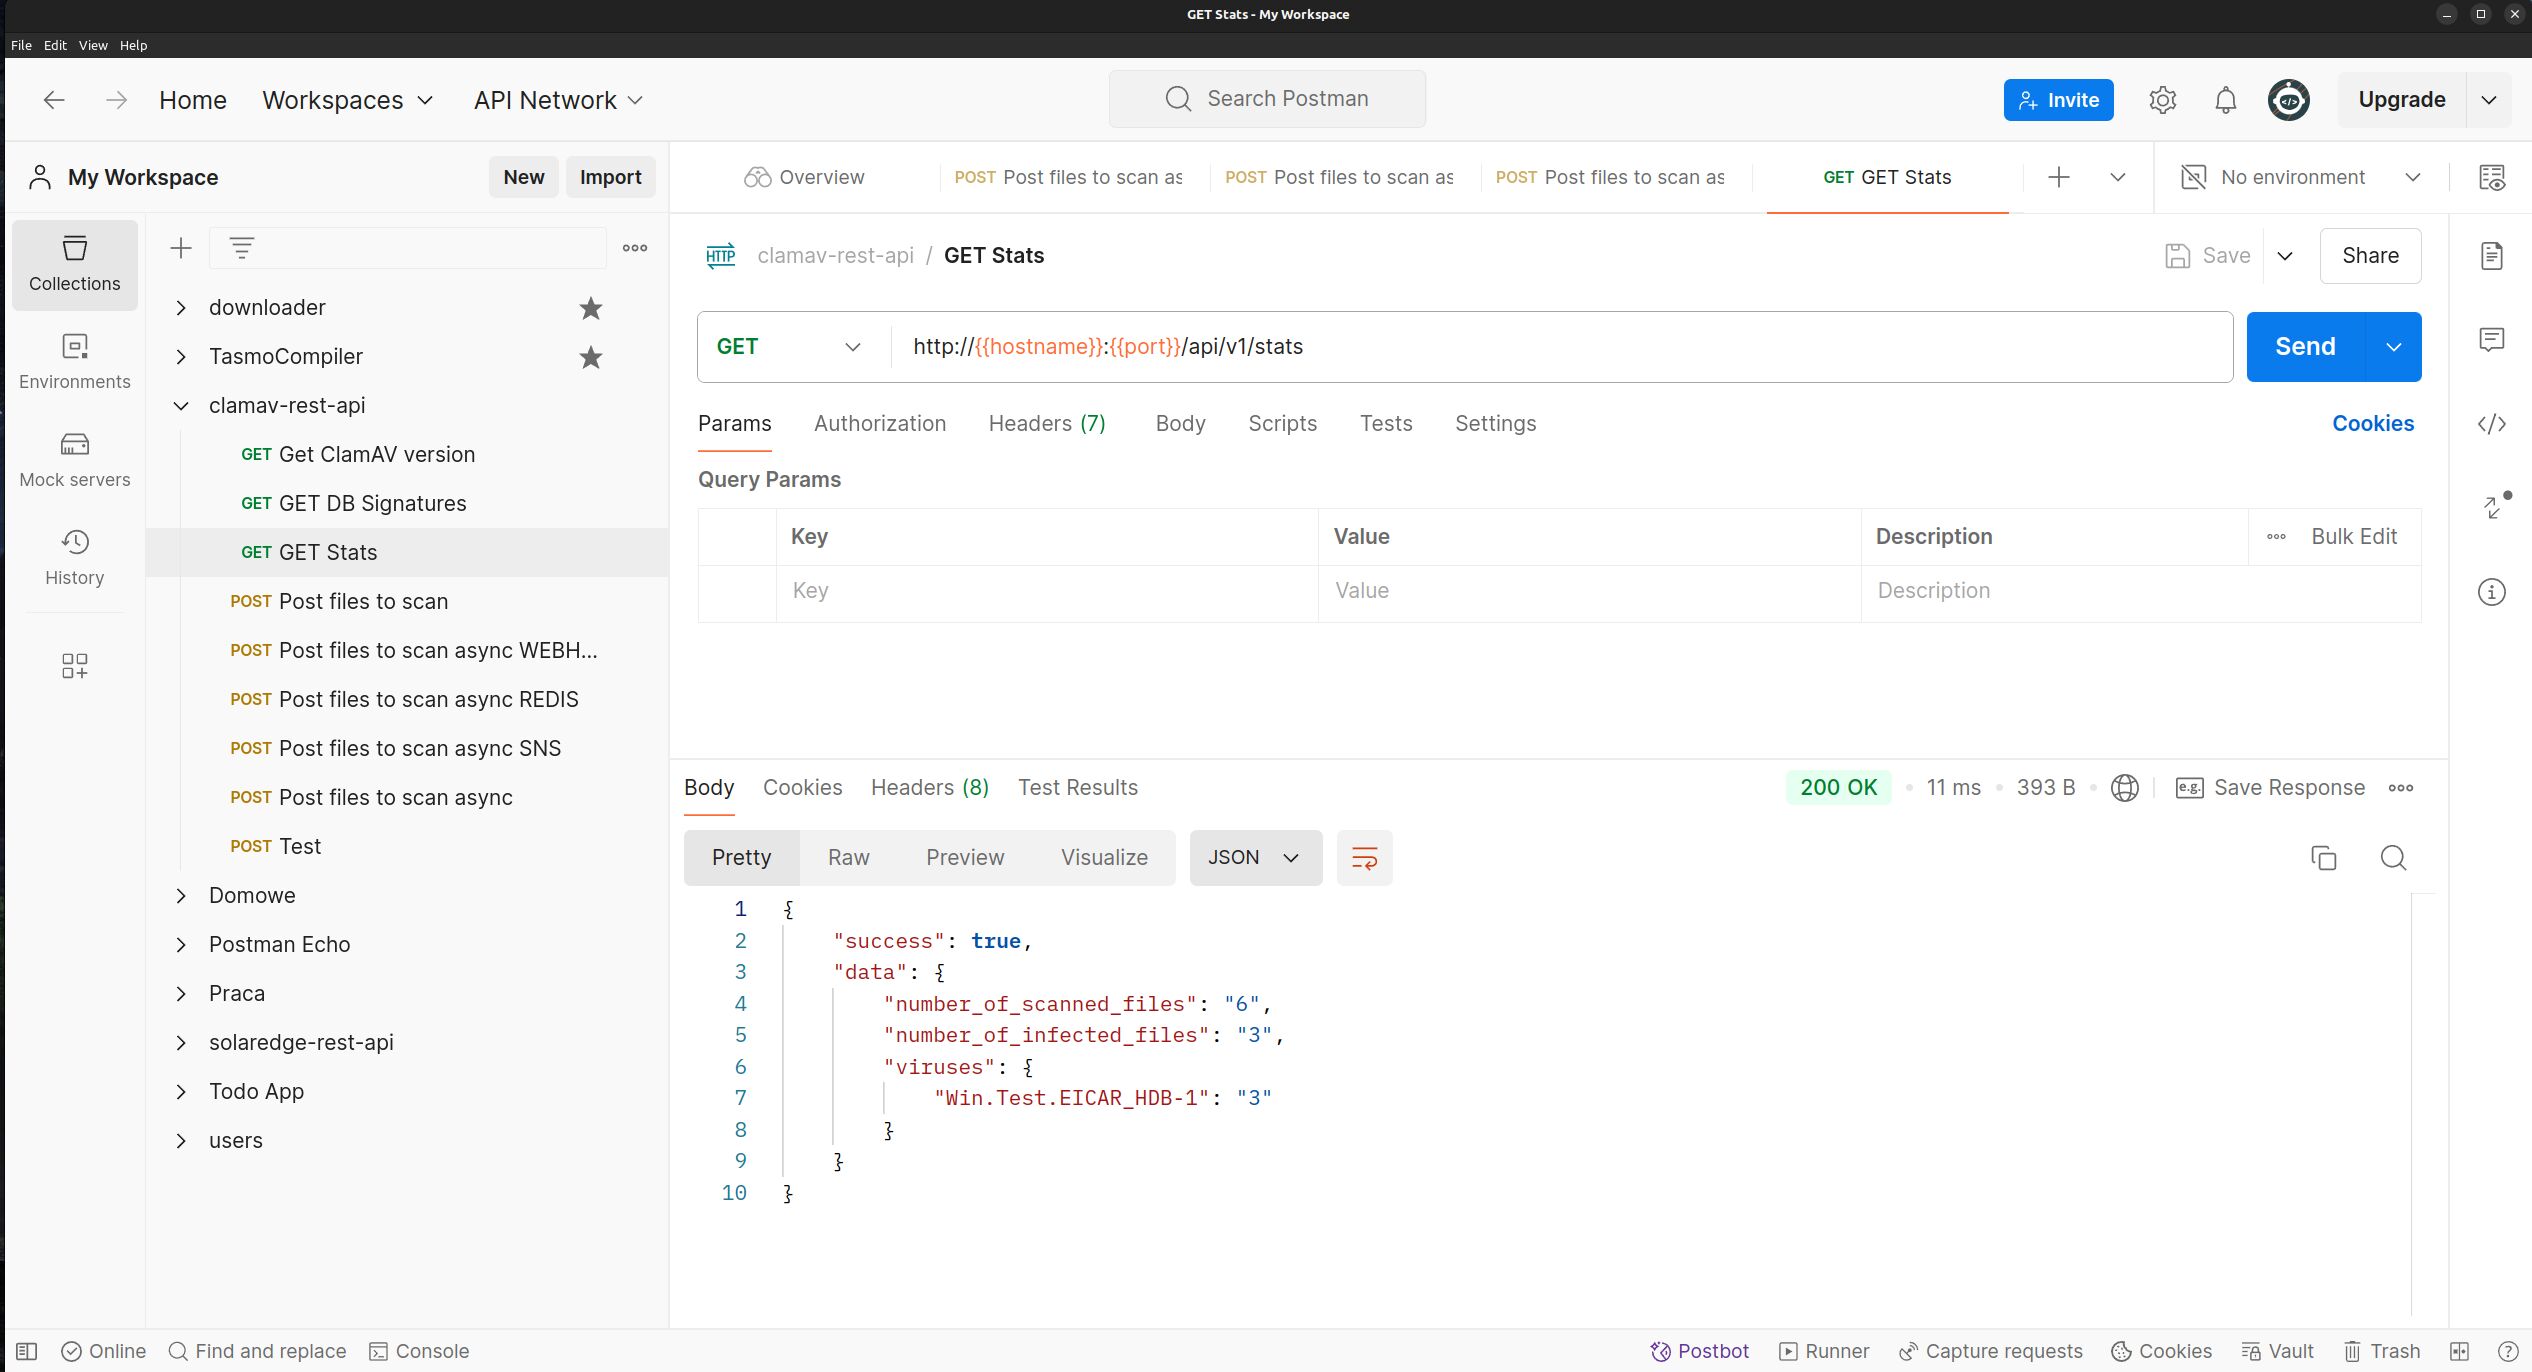Image resolution: width=2532 pixels, height=1372 pixels.
Task: Click the configure workspace sidebar icon
Action: pyautogui.click(x=74, y=666)
